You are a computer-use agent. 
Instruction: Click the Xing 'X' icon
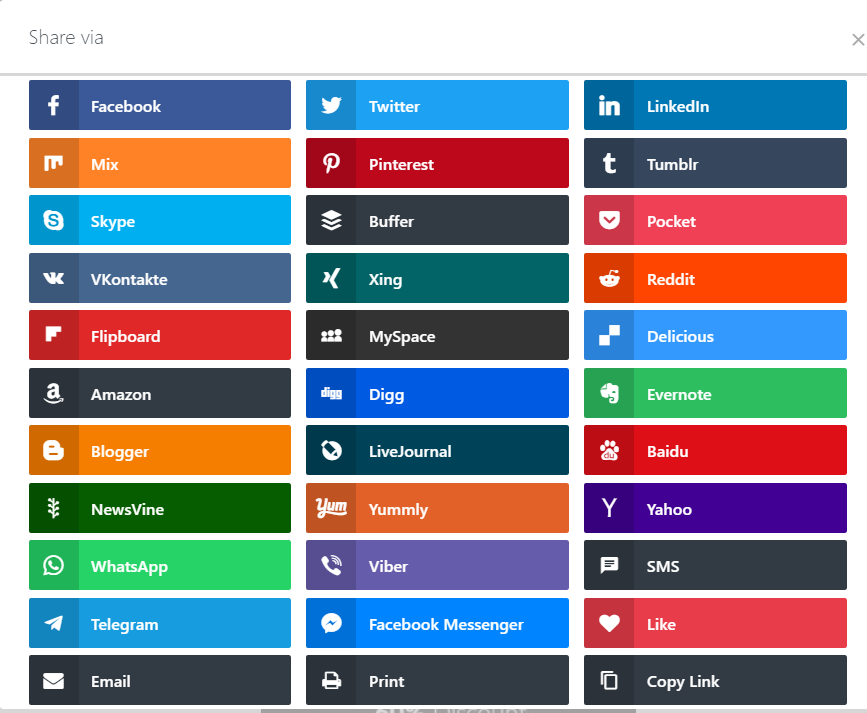[331, 278]
